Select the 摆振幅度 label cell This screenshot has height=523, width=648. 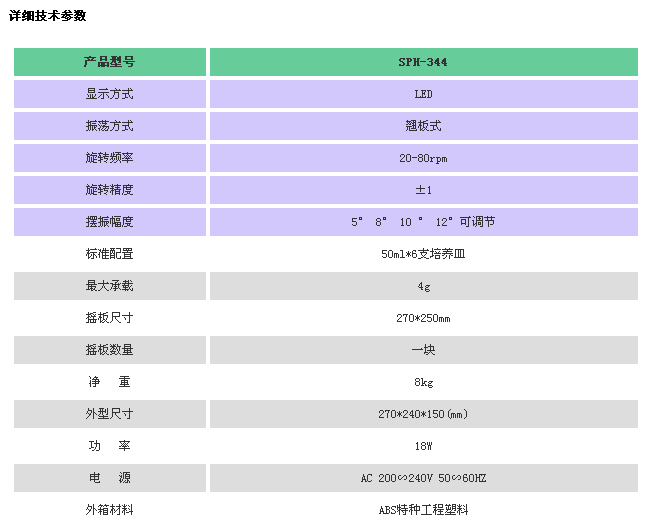click(x=109, y=222)
